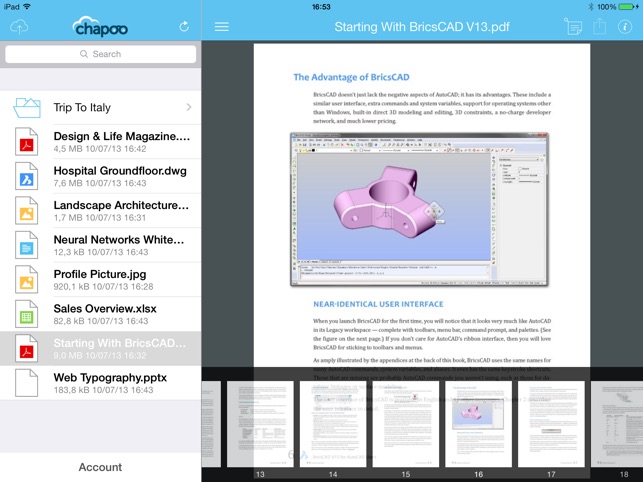Tap the PDF title in header
The width and height of the screenshot is (643, 482).
click(x=422, y=27)
